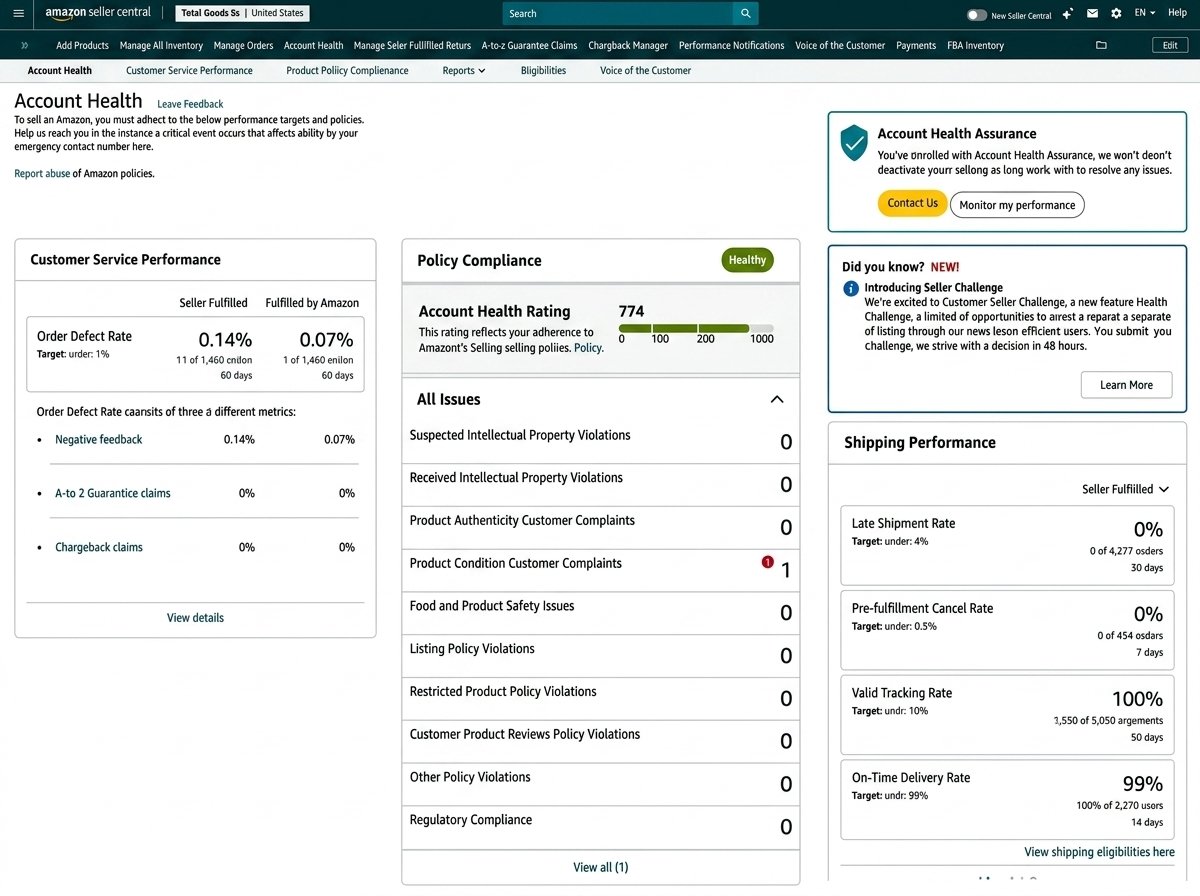Open the Eligibilities tab
Image resolution: width=1200 pixels, height=896 pixels.
[x=543, y=71]
